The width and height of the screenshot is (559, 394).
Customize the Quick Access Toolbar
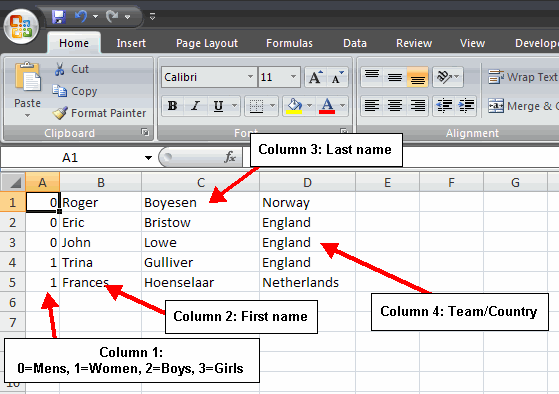click(x=152, y=16)
